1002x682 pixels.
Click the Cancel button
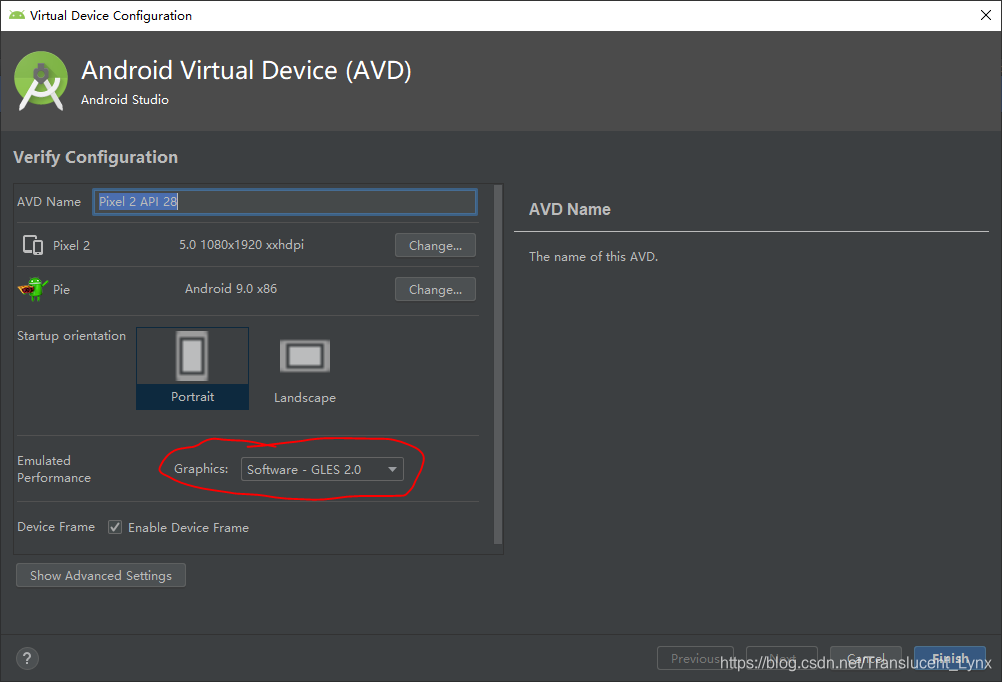click(x=866, y=658)
